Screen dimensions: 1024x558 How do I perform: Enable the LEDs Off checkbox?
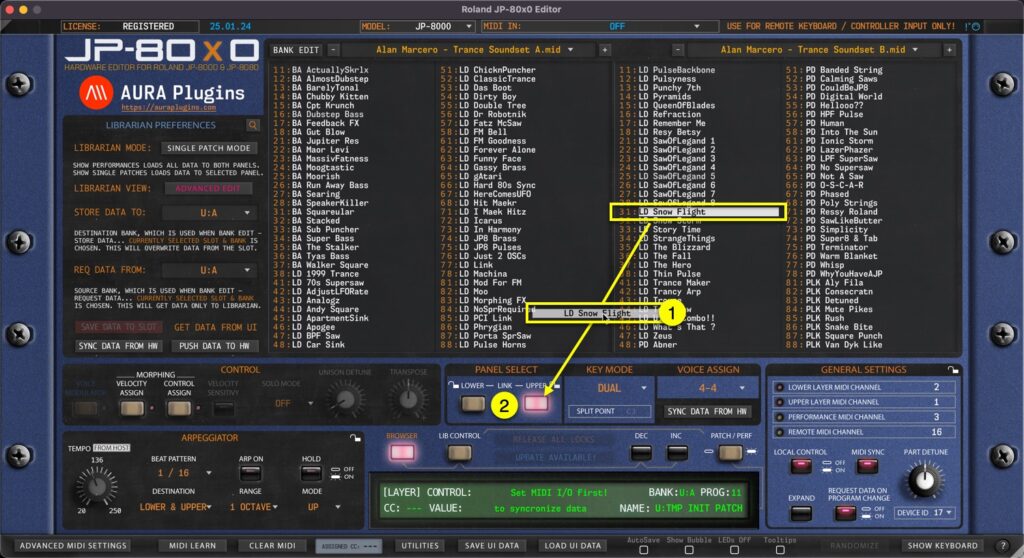coord(735,550)
